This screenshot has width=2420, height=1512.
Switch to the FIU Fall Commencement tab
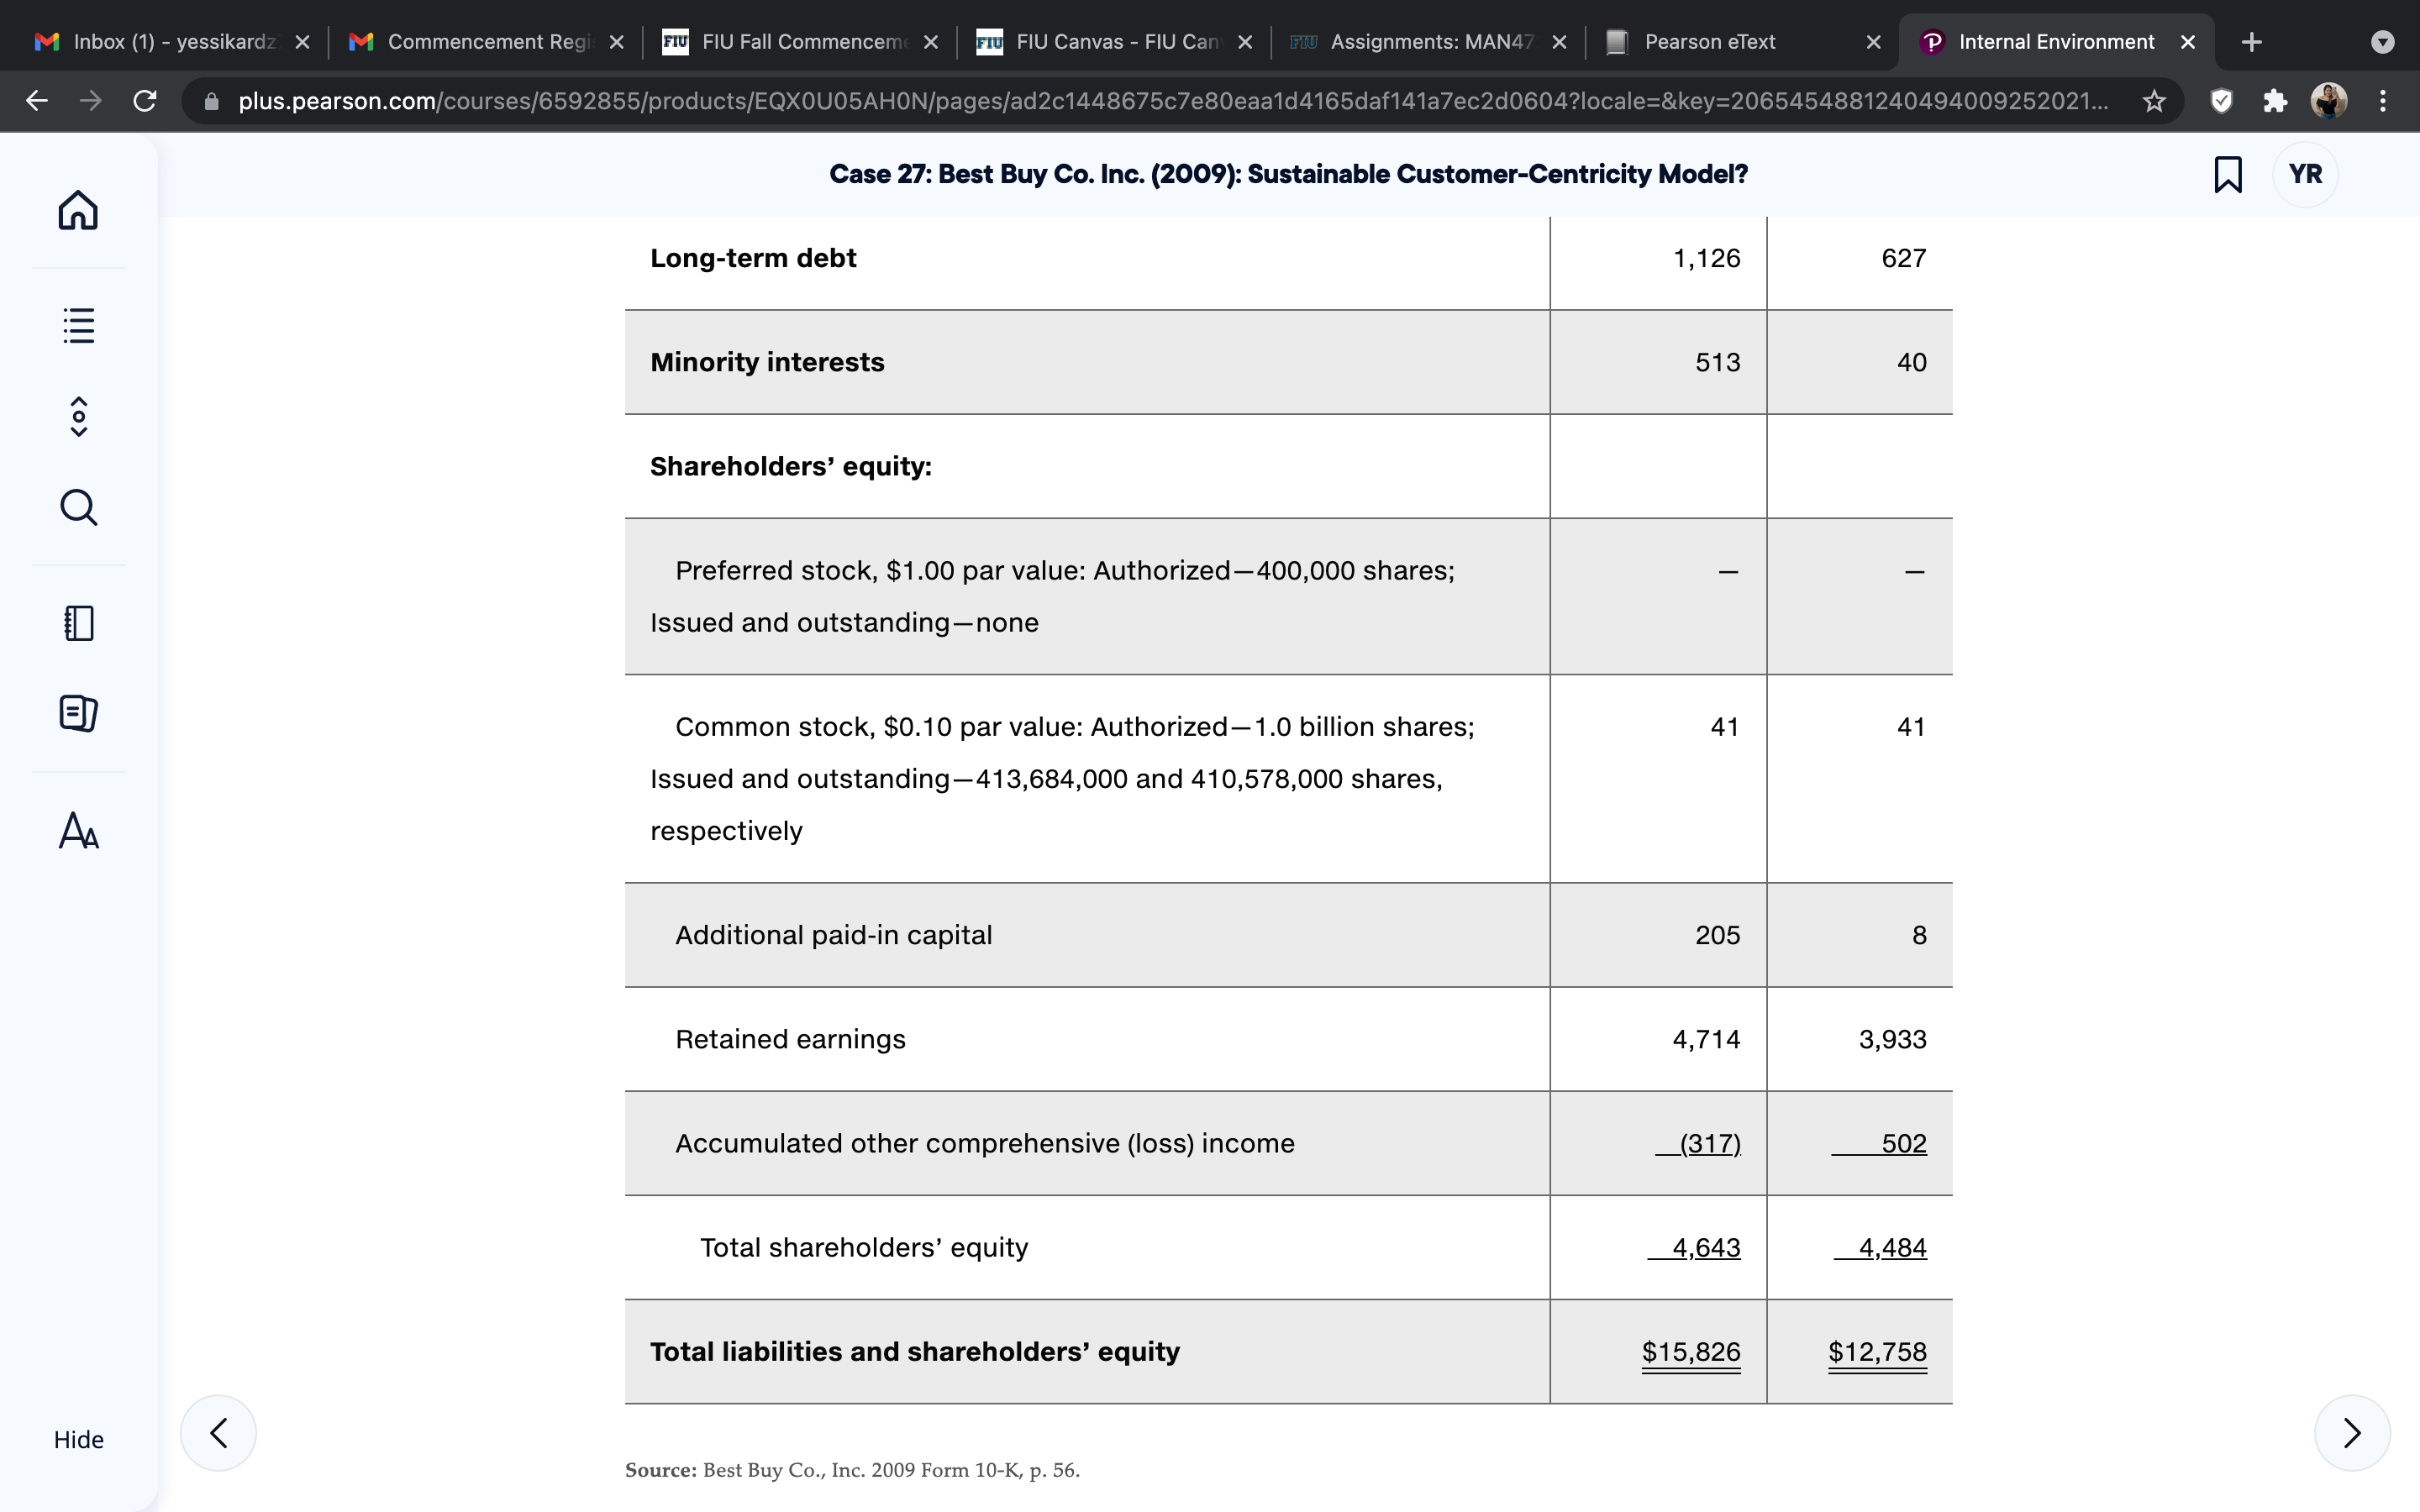point(801,42)
